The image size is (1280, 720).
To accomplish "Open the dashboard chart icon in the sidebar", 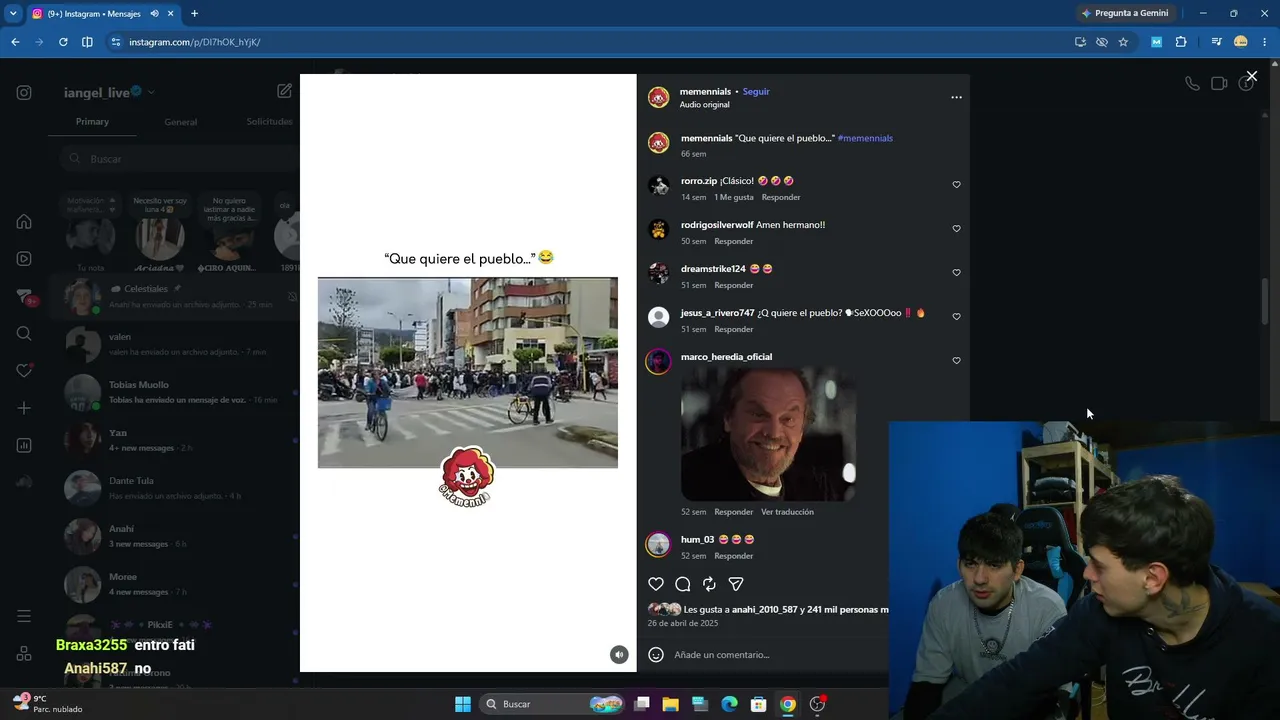I will point(24,446).
